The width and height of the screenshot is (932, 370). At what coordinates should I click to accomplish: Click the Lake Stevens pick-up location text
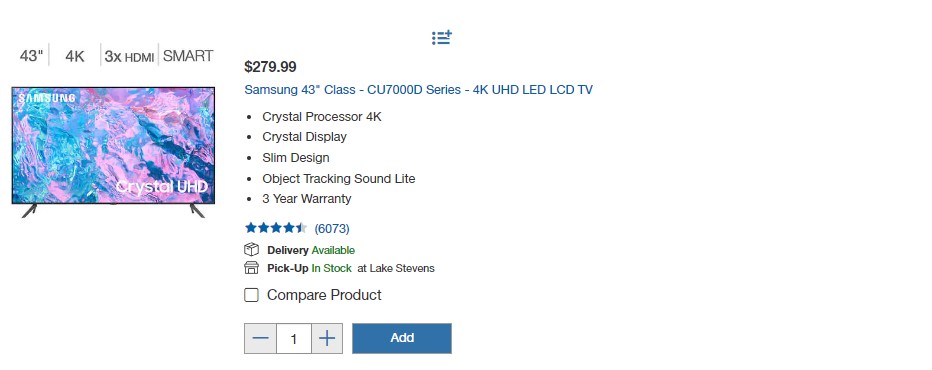tap(396, 268)
